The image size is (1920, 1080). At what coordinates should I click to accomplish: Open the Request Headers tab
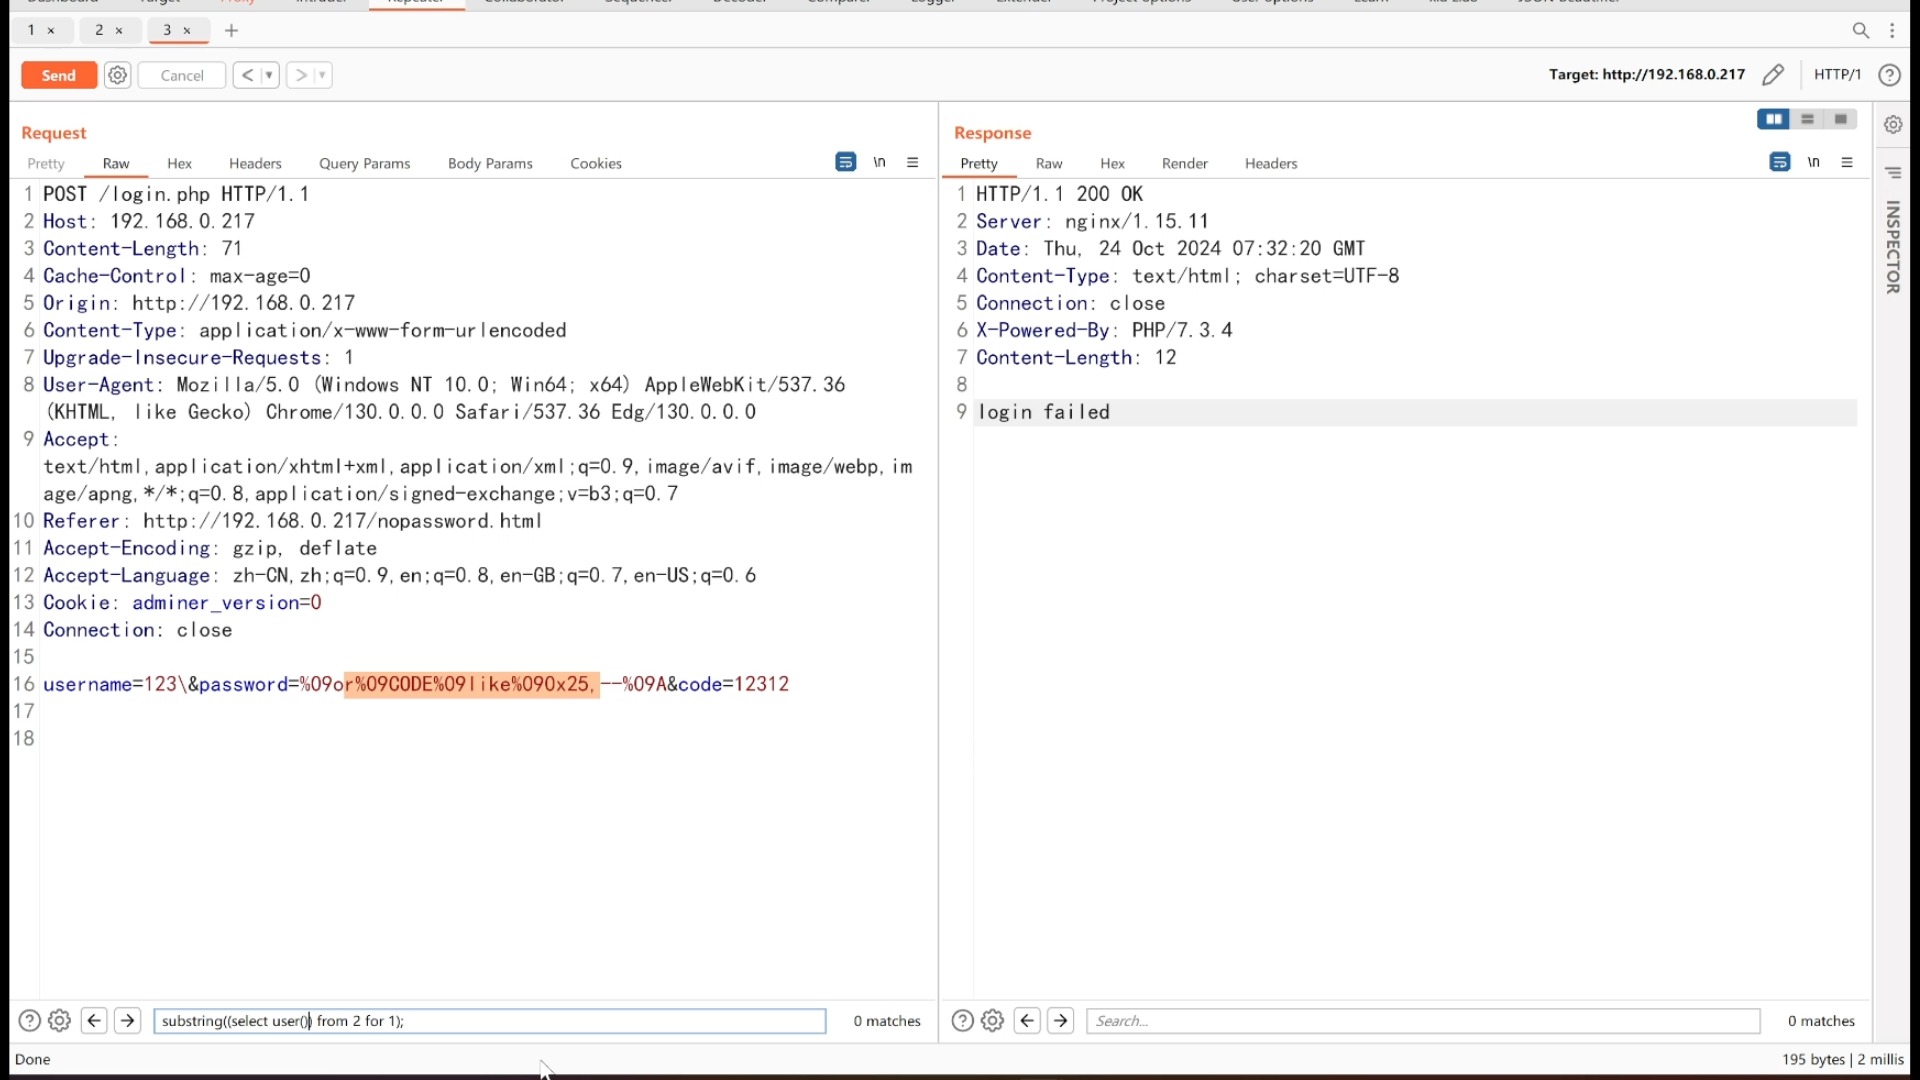point(255,163)
